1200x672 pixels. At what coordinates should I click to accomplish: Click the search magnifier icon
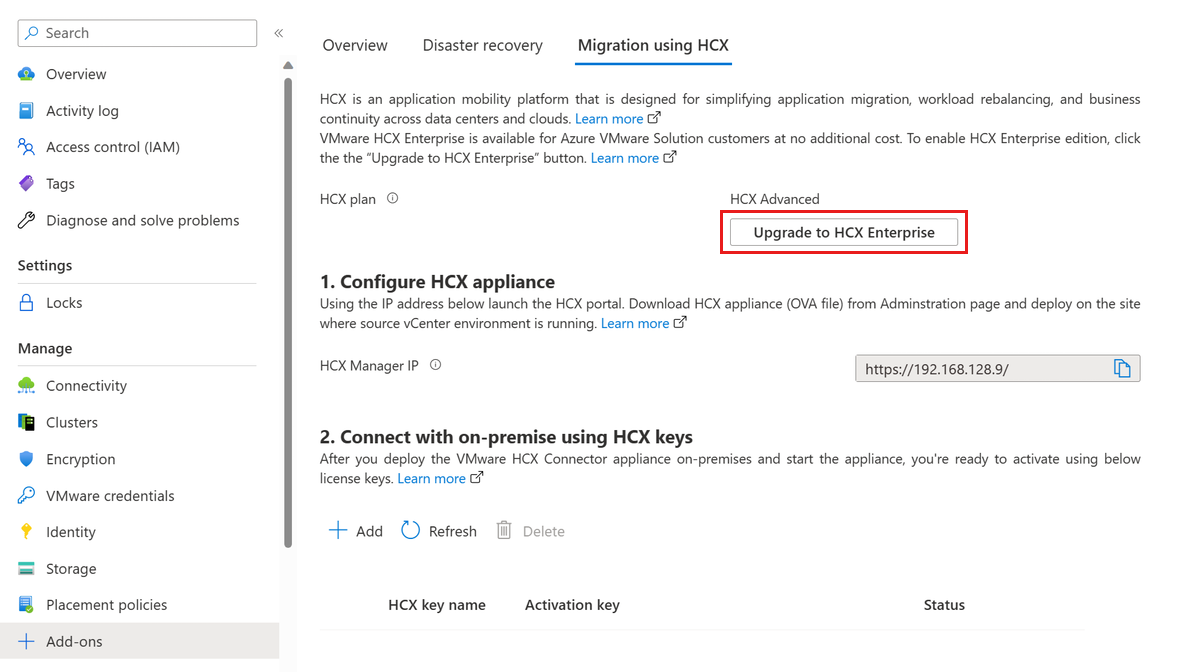point(33,33)
